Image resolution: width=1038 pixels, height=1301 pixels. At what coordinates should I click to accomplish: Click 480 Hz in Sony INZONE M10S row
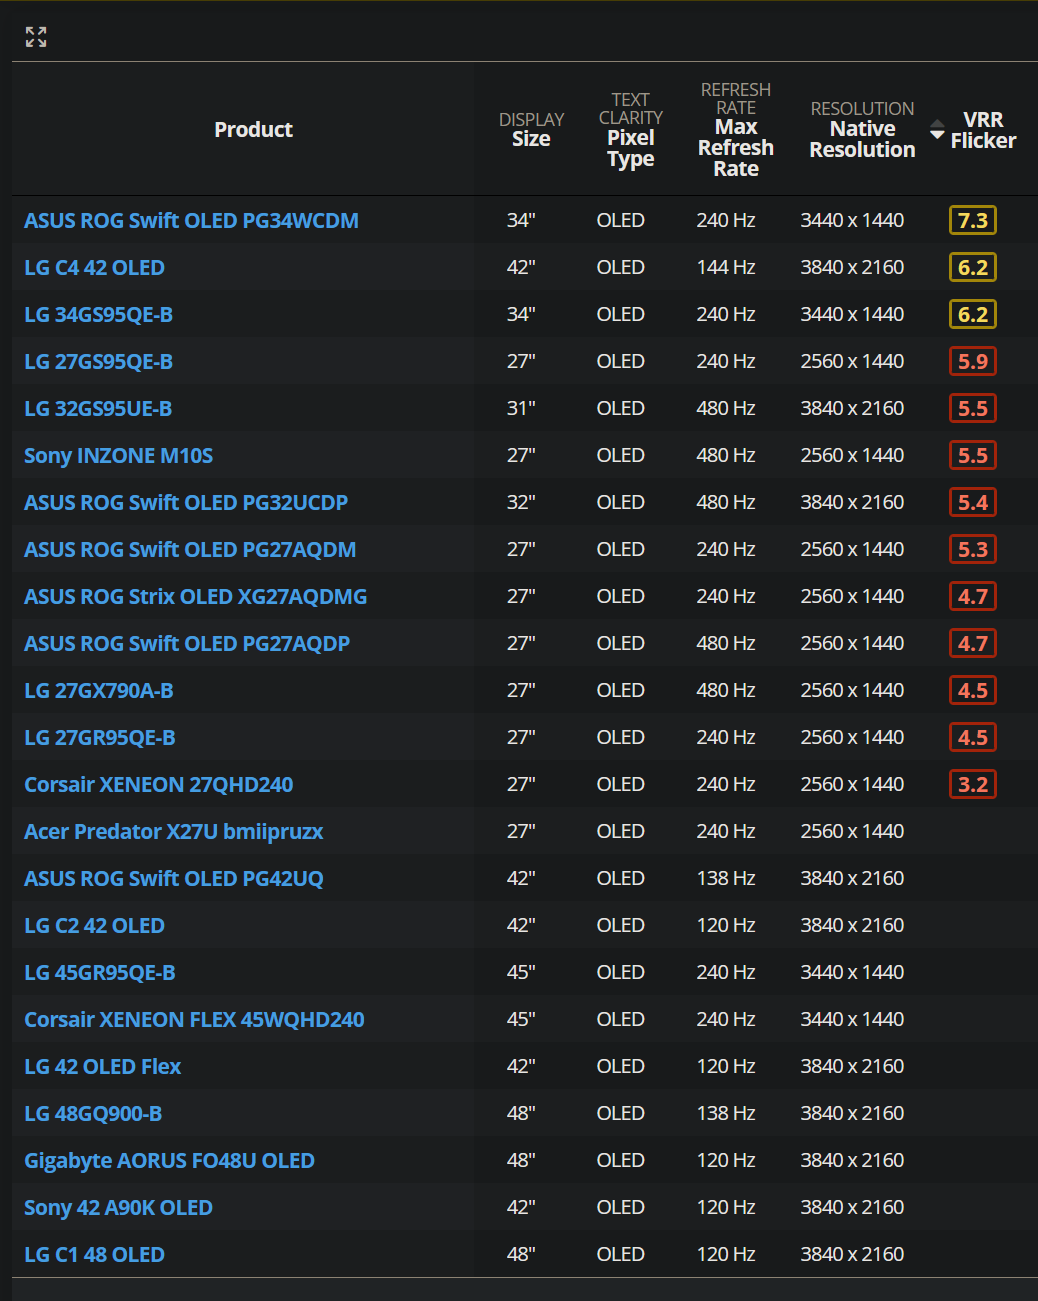[x=726, y=455]
